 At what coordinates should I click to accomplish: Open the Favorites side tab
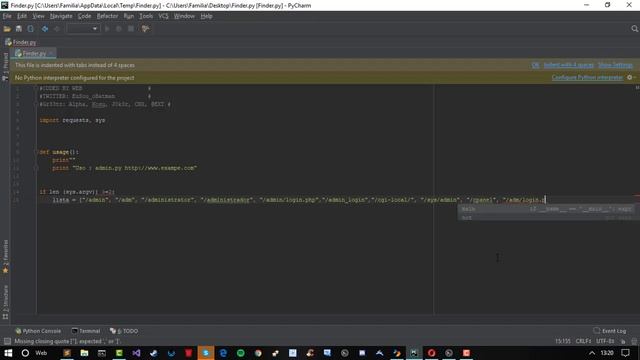[5, 256]
